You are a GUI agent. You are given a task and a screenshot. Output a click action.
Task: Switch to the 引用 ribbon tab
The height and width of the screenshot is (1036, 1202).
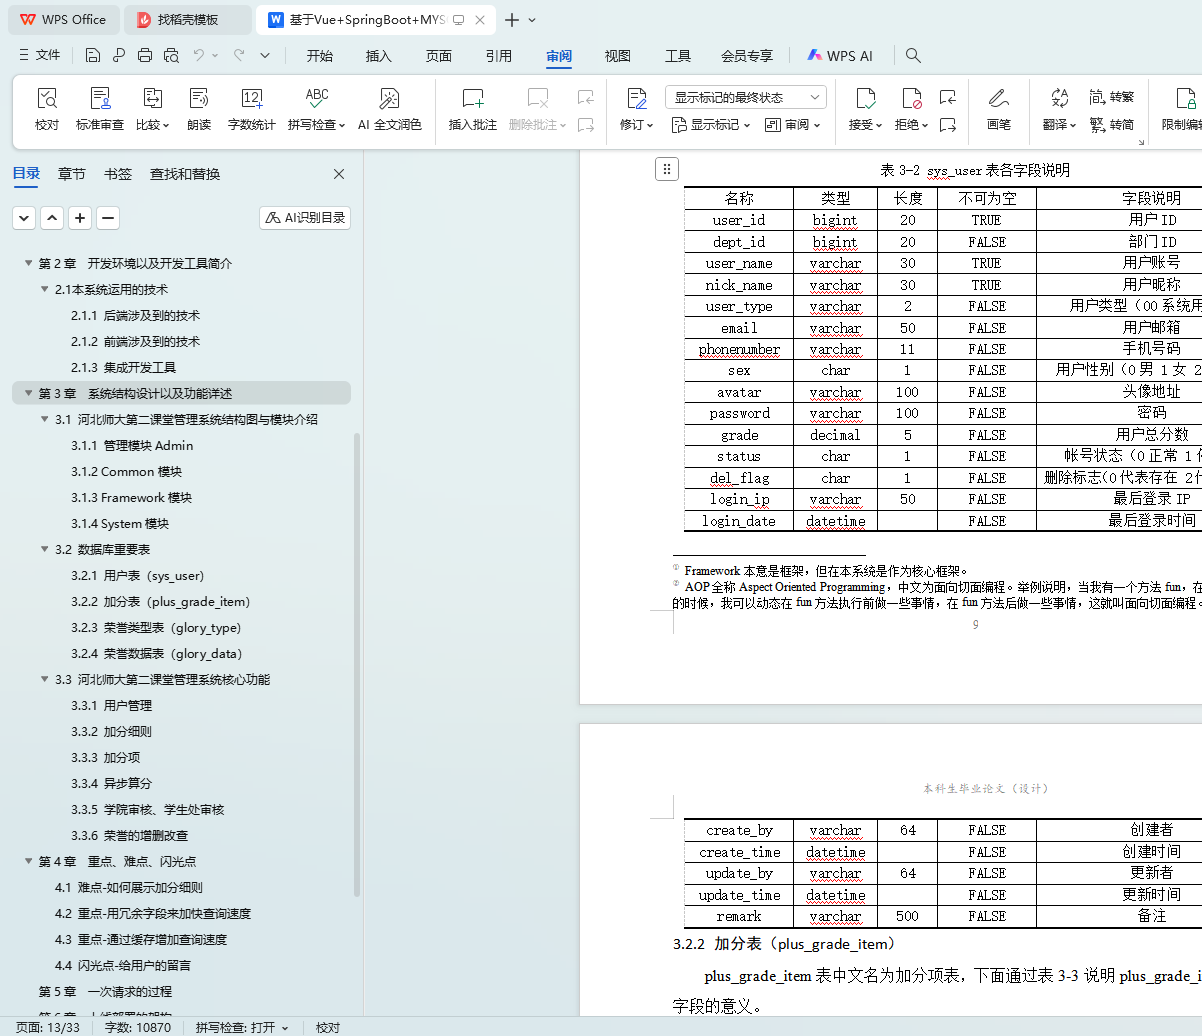pos(499,56)
